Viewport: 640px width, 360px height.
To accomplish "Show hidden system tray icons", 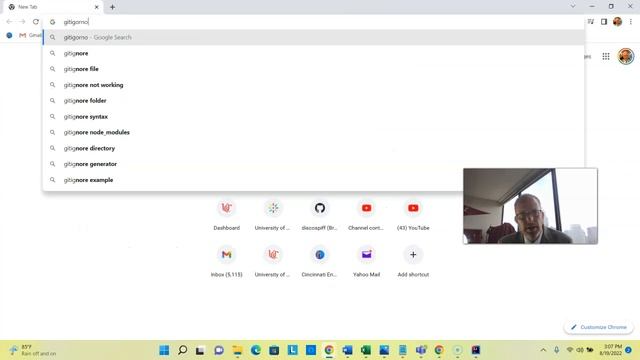I will click(543, 350).
